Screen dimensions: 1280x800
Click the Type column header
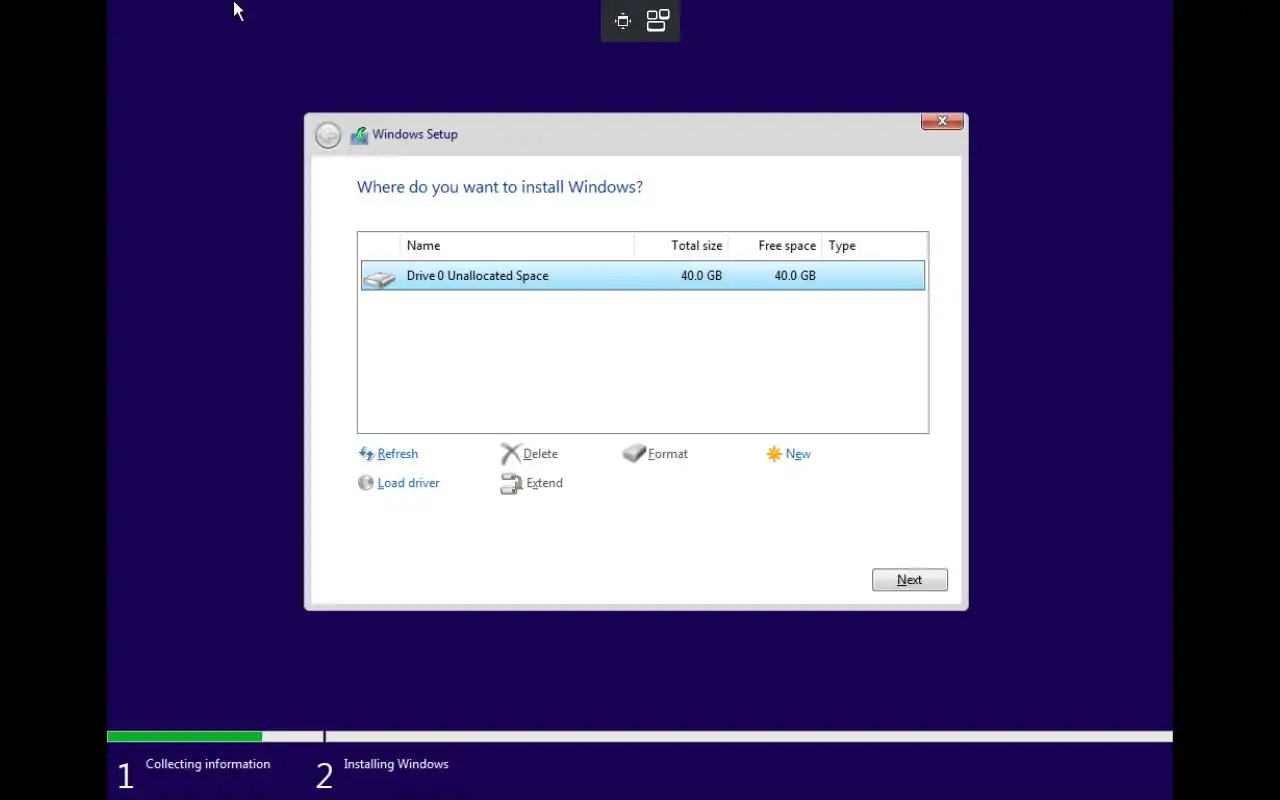tap(875, 246)
